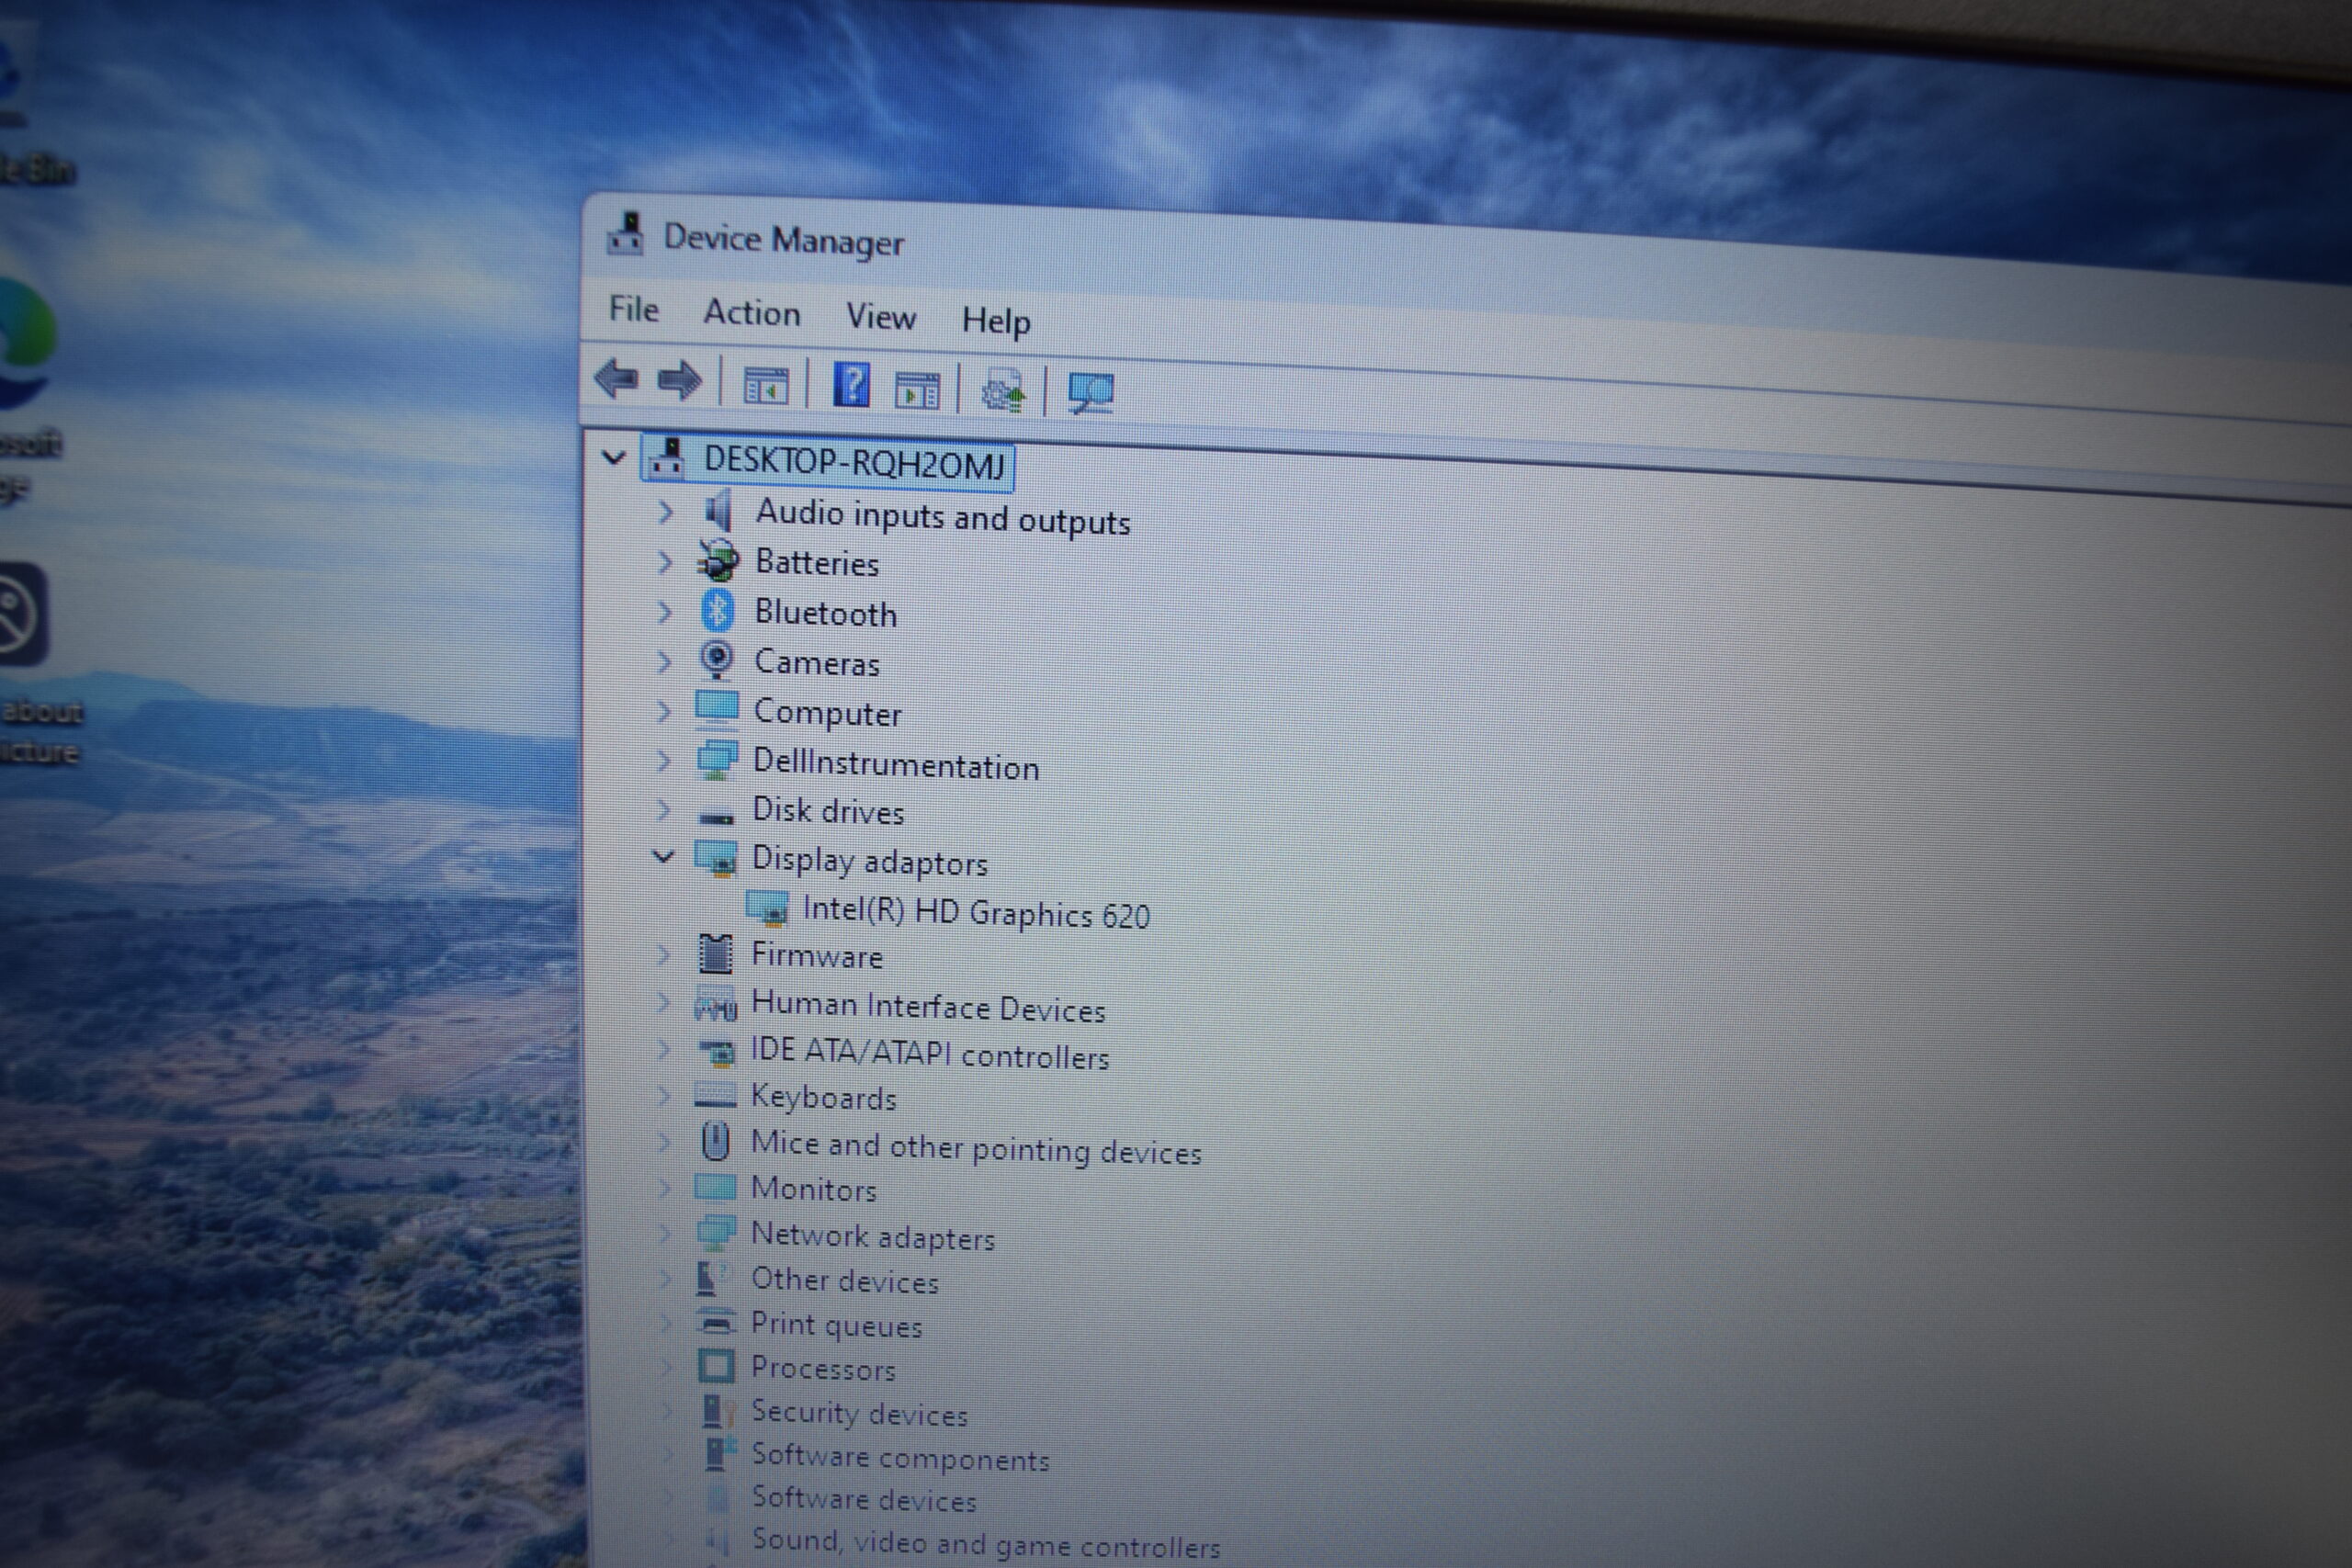This screenshot has height=1568, width=2352.
Task: Select the Keyboards label
Action: (823, 1098)
